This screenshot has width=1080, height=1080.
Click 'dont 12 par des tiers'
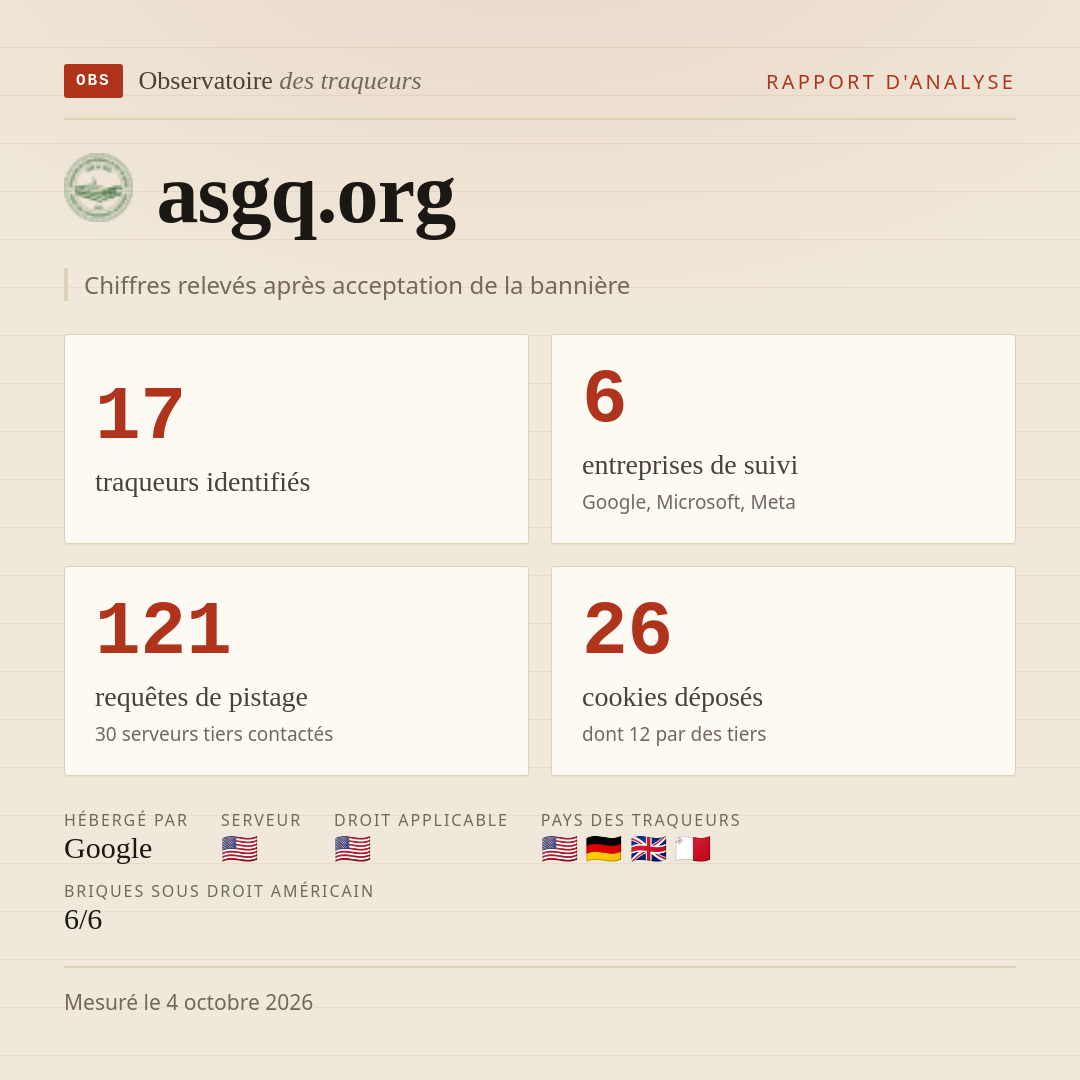pos(674,734)
